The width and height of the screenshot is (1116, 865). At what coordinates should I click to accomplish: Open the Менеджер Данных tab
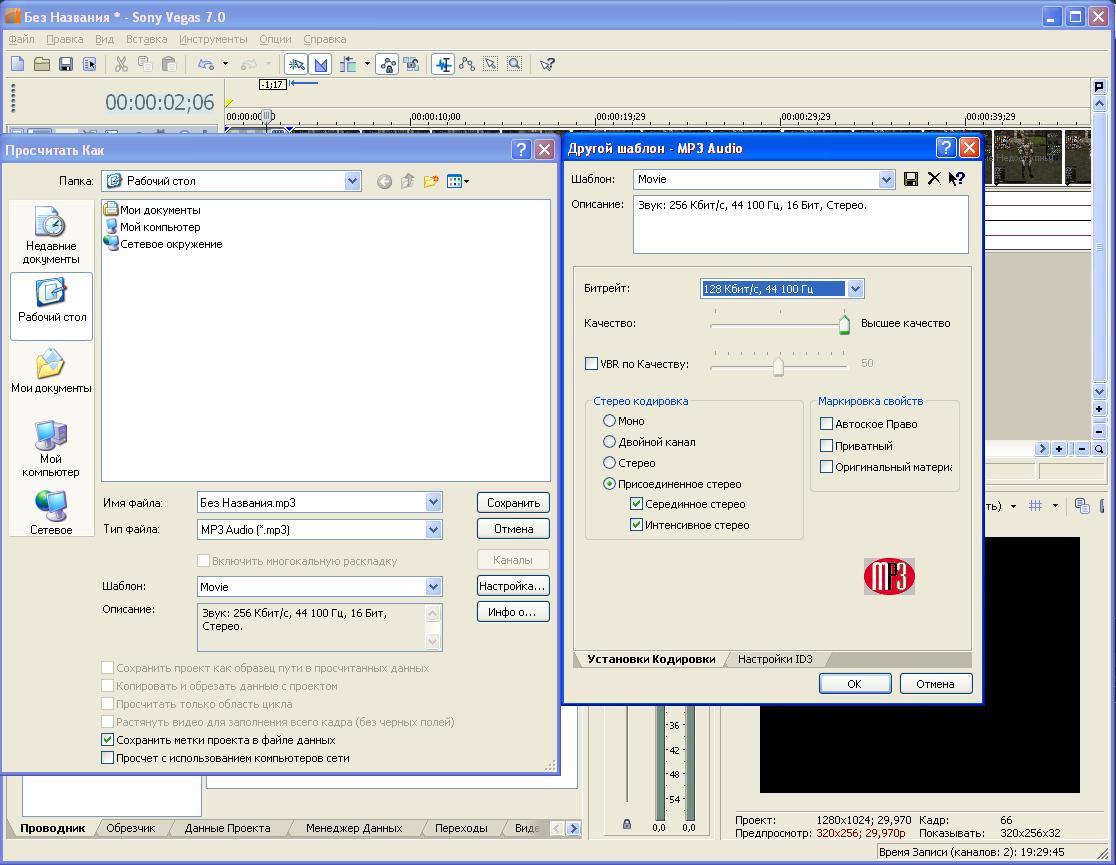[x=354, y=828]
